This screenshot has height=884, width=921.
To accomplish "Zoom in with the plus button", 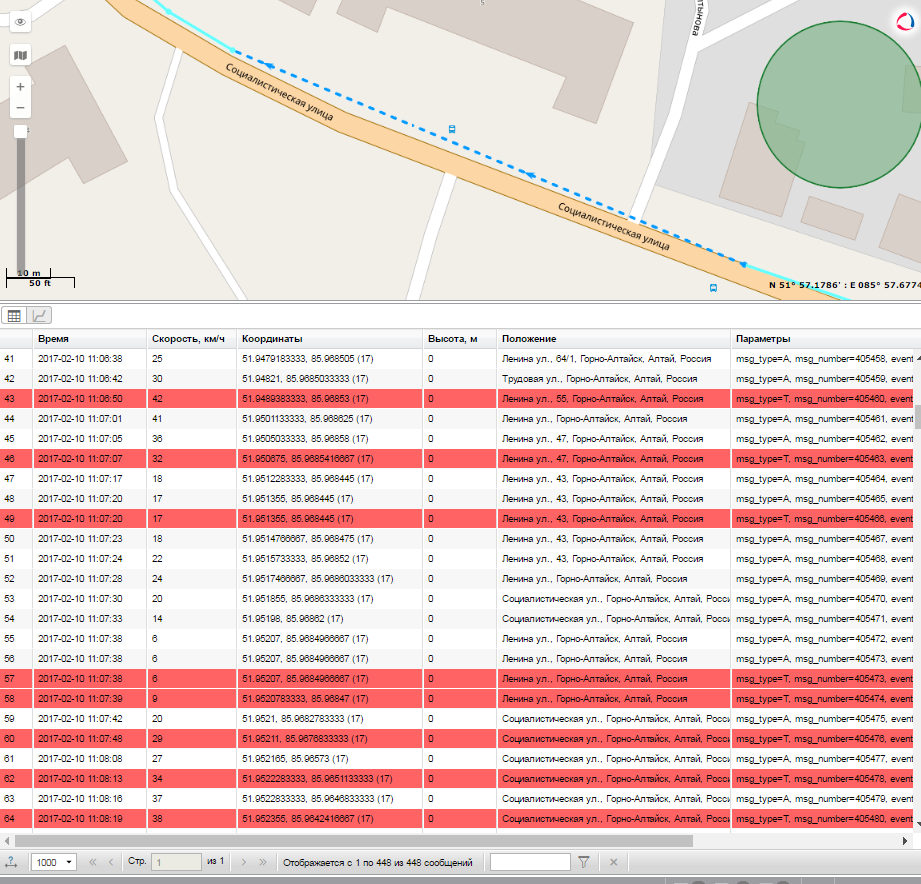I will 21,87.
